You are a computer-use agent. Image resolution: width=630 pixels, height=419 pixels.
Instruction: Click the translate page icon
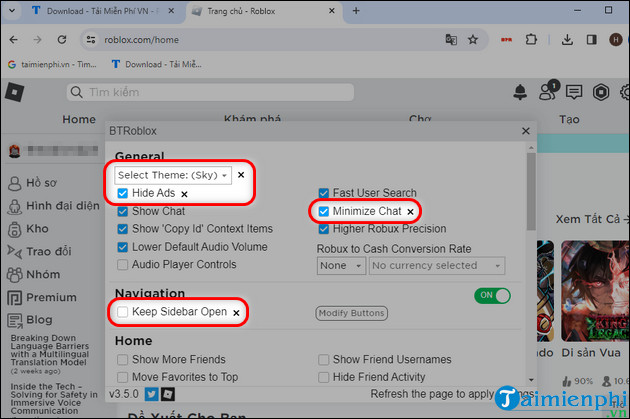click(451, 39)
